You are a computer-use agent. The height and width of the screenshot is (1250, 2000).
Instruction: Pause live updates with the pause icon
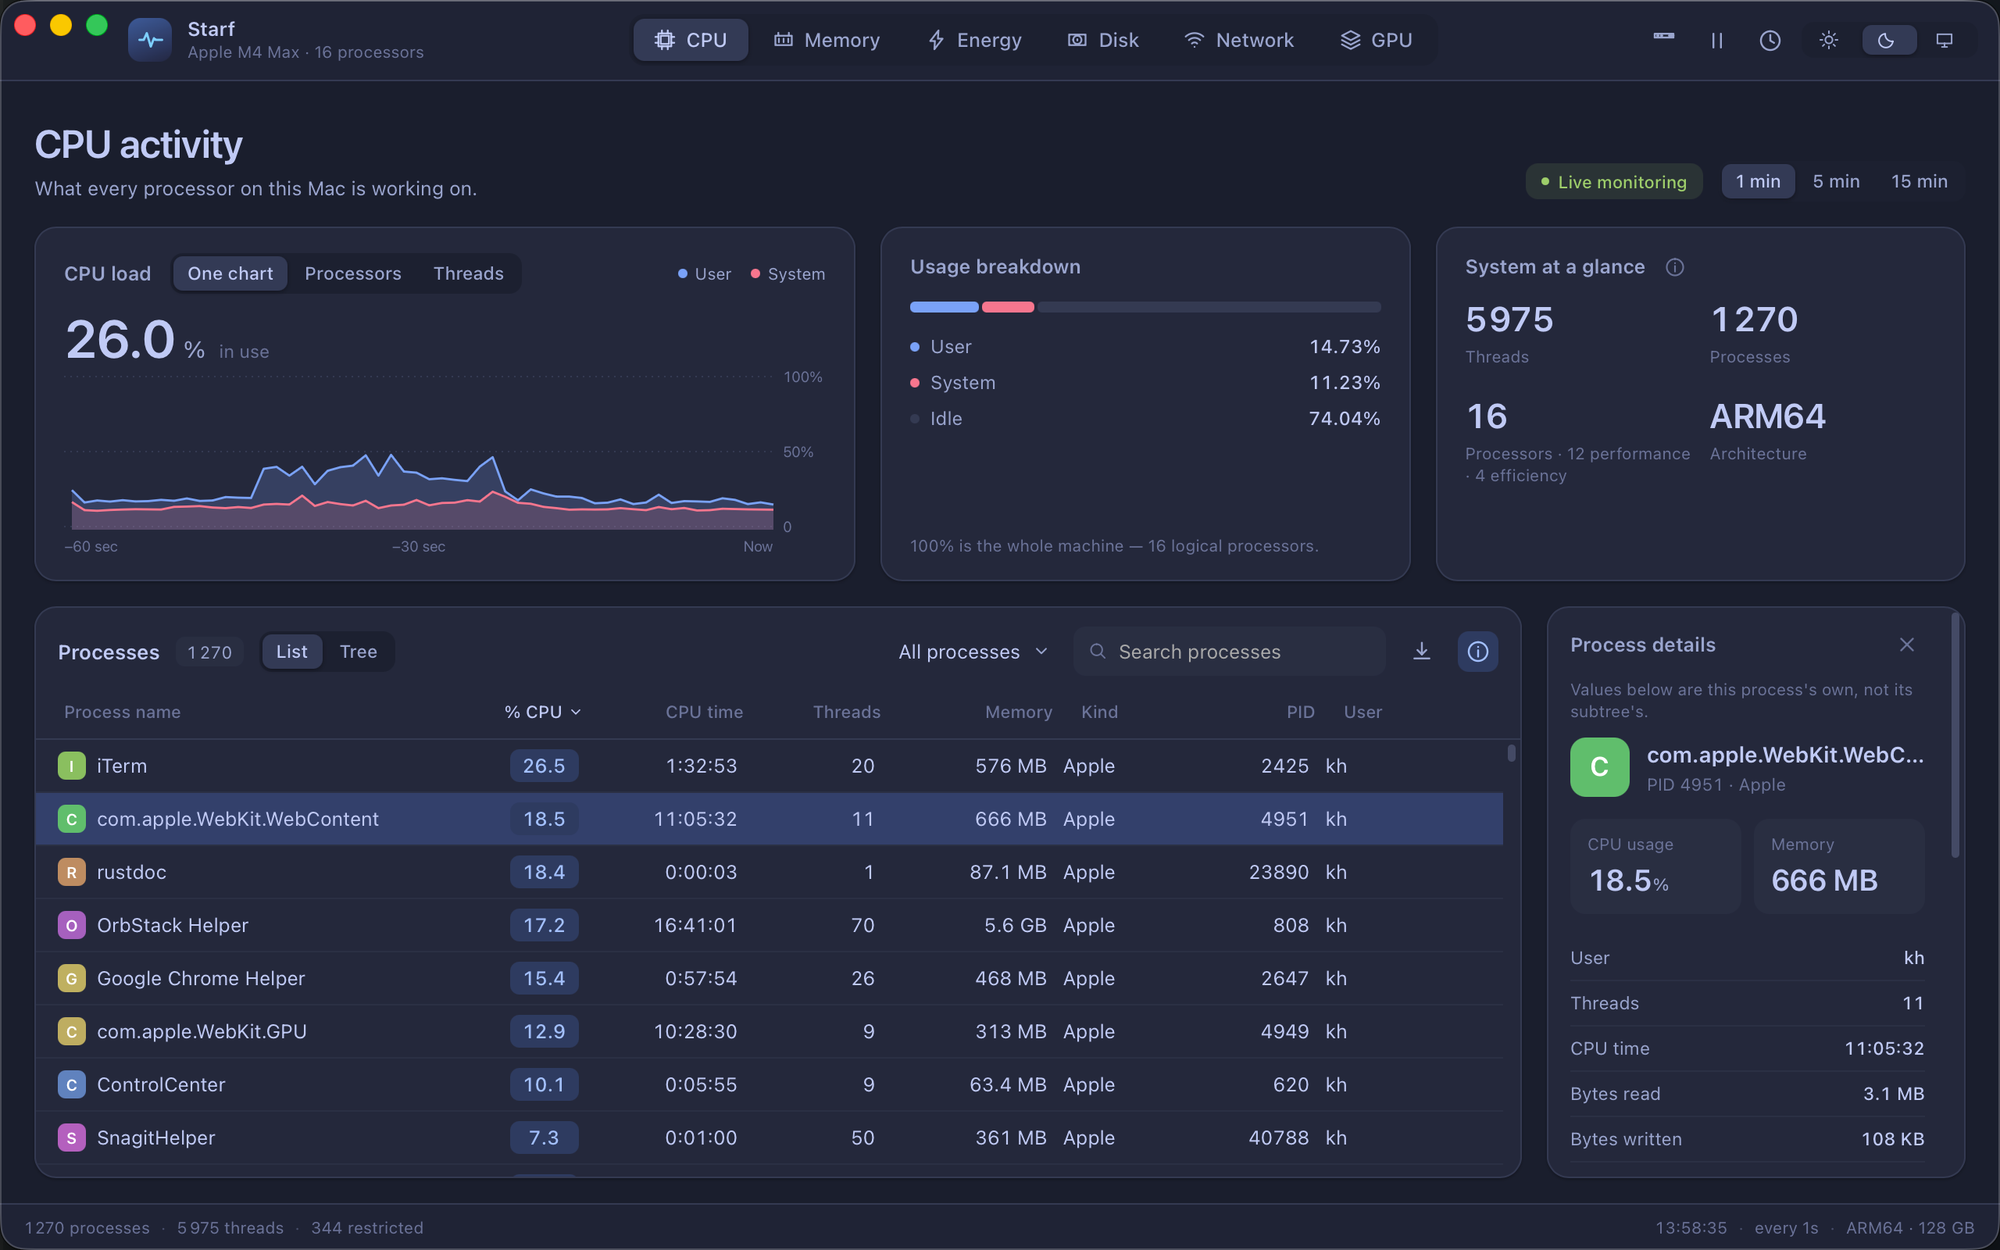pyautogui.click(x=1717, y=41)
